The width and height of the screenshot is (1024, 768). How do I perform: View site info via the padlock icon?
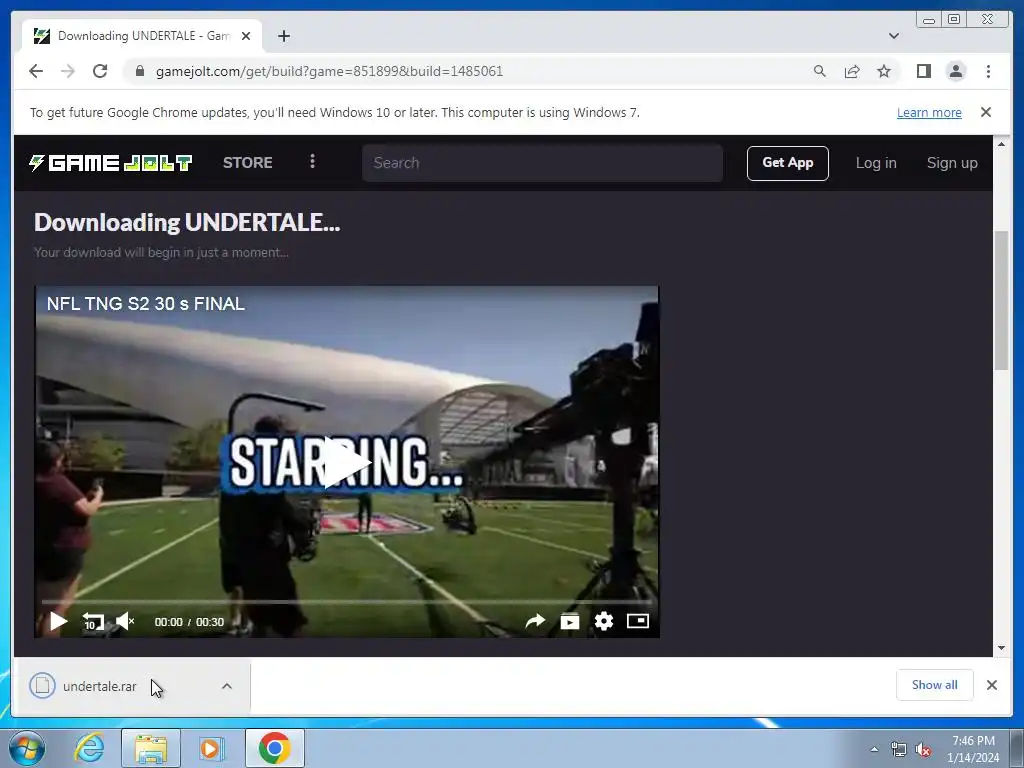pos(140,71)
